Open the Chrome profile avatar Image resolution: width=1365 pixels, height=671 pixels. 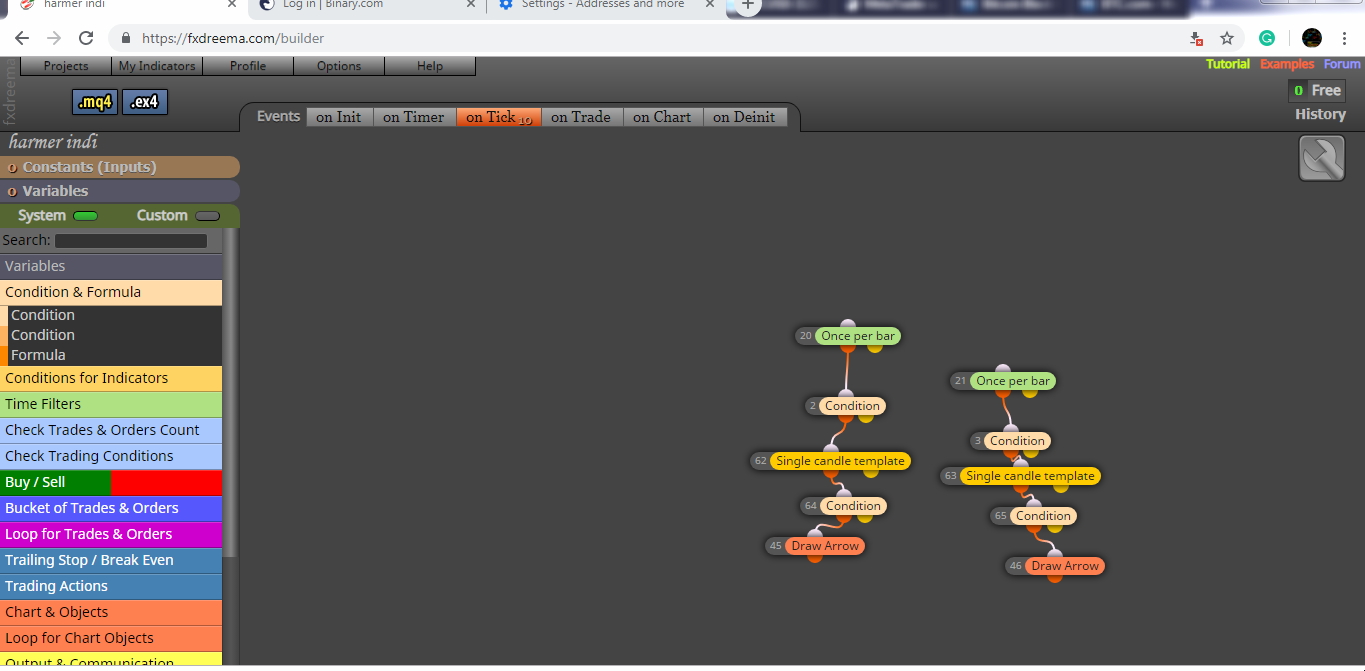point(1312,38)
